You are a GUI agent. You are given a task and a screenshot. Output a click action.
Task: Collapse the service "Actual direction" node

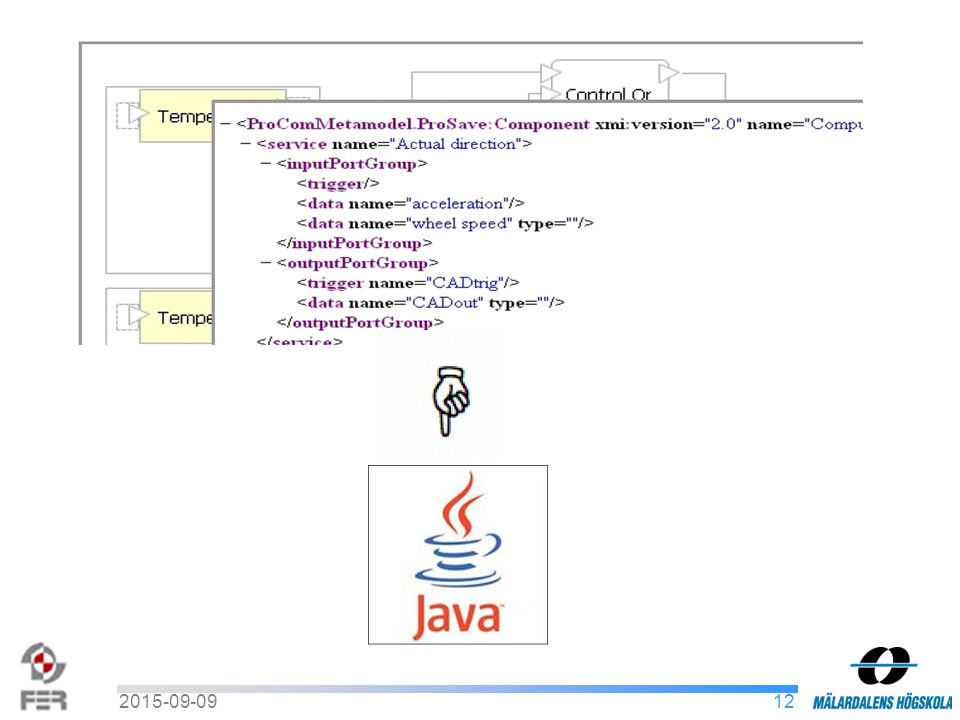246,144
